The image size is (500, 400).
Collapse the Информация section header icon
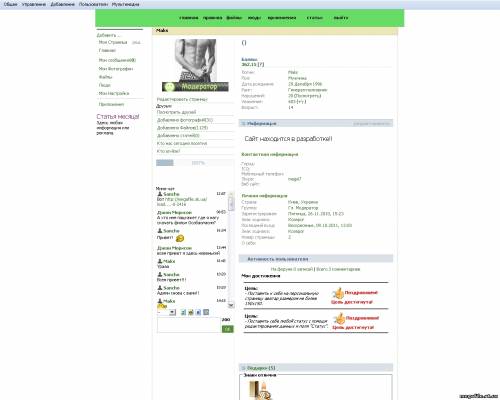click(243, 124)
